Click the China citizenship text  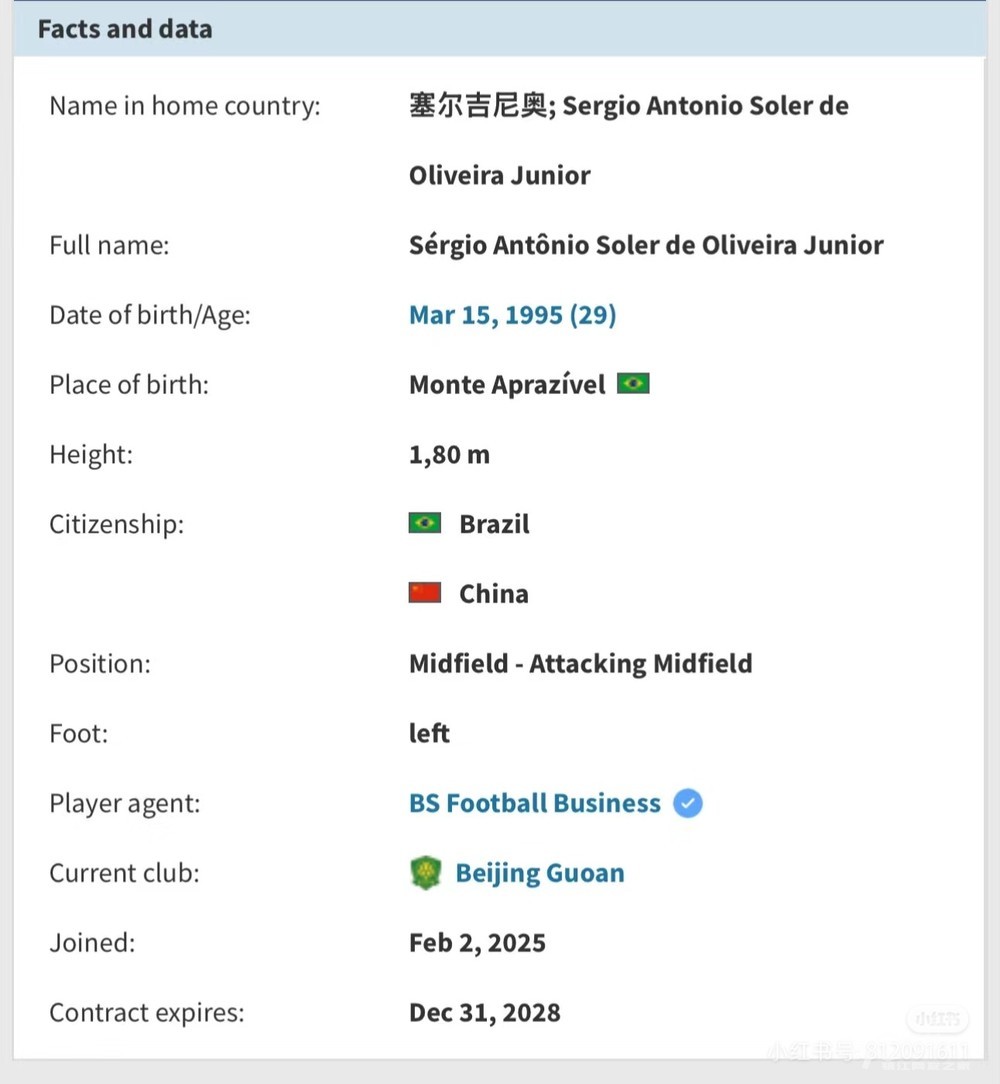point(493,594)
